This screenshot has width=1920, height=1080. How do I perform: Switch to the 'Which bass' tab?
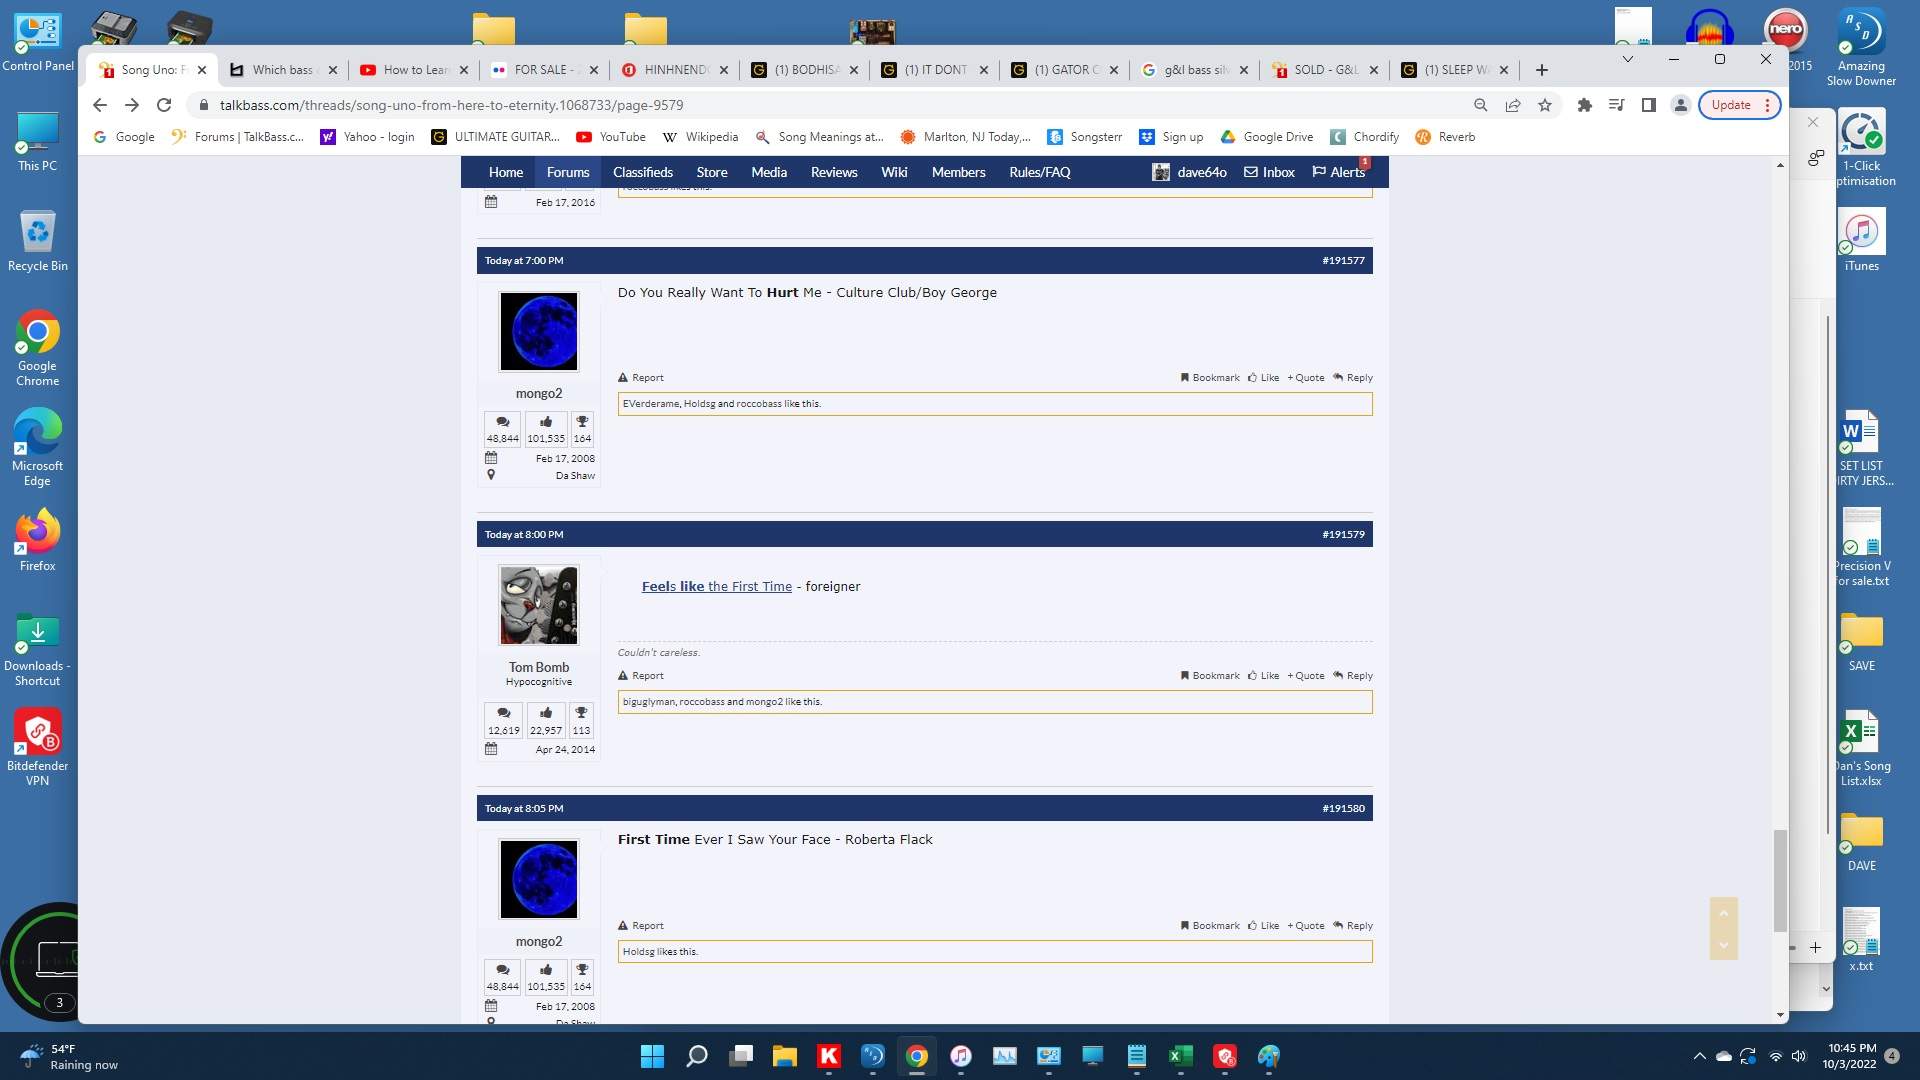[x=282, y=70]
